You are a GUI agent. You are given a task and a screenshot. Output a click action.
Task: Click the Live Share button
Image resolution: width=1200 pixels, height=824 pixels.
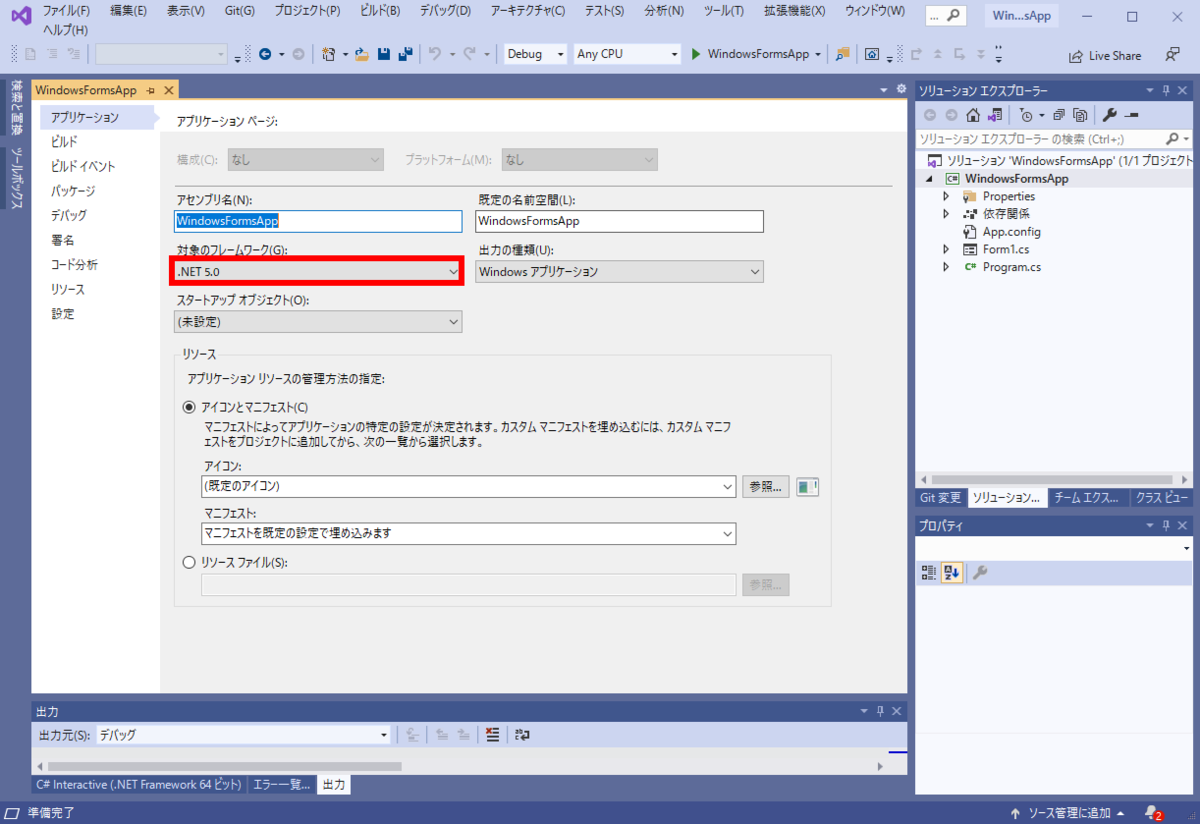tap(1105, 56)
